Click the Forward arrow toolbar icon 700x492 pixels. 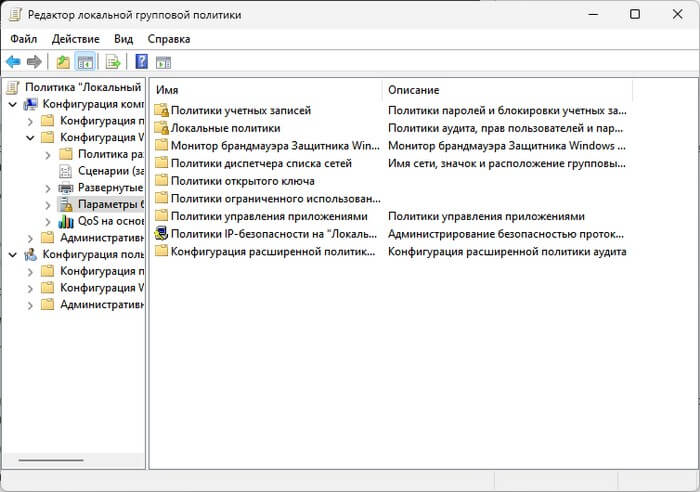[x=34, y=62]
